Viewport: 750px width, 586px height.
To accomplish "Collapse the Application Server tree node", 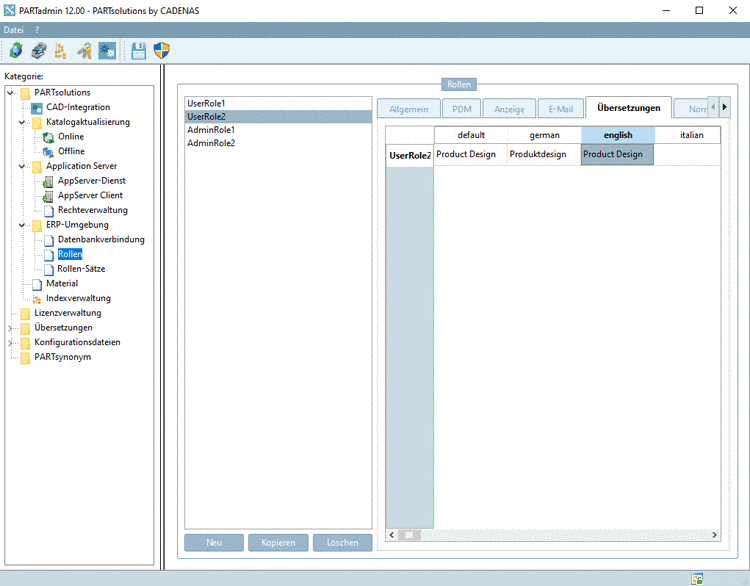I will [x=22, y=166].
